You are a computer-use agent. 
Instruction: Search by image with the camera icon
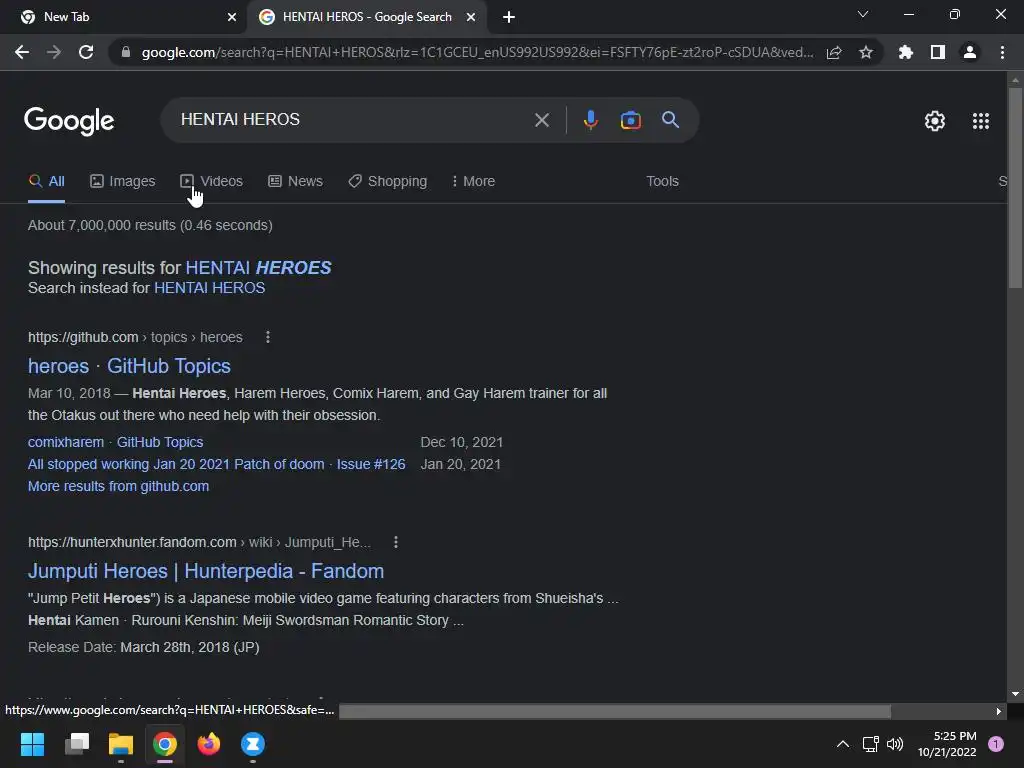point(630,120)
